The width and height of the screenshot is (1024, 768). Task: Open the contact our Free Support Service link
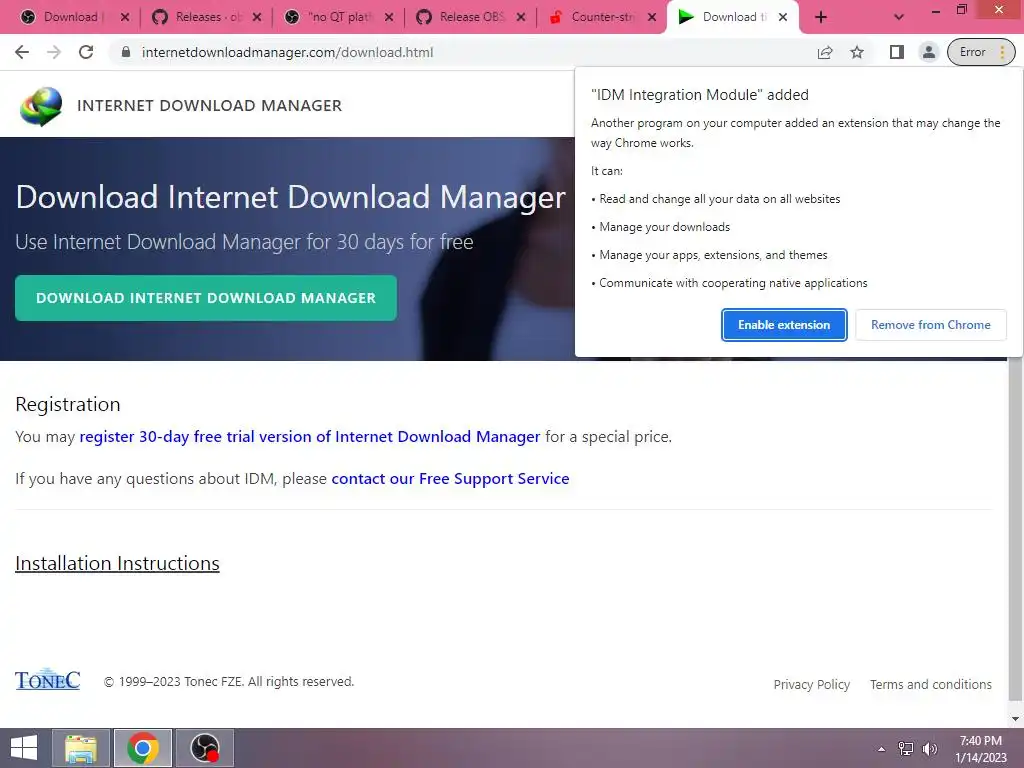[x=450, y=479]
